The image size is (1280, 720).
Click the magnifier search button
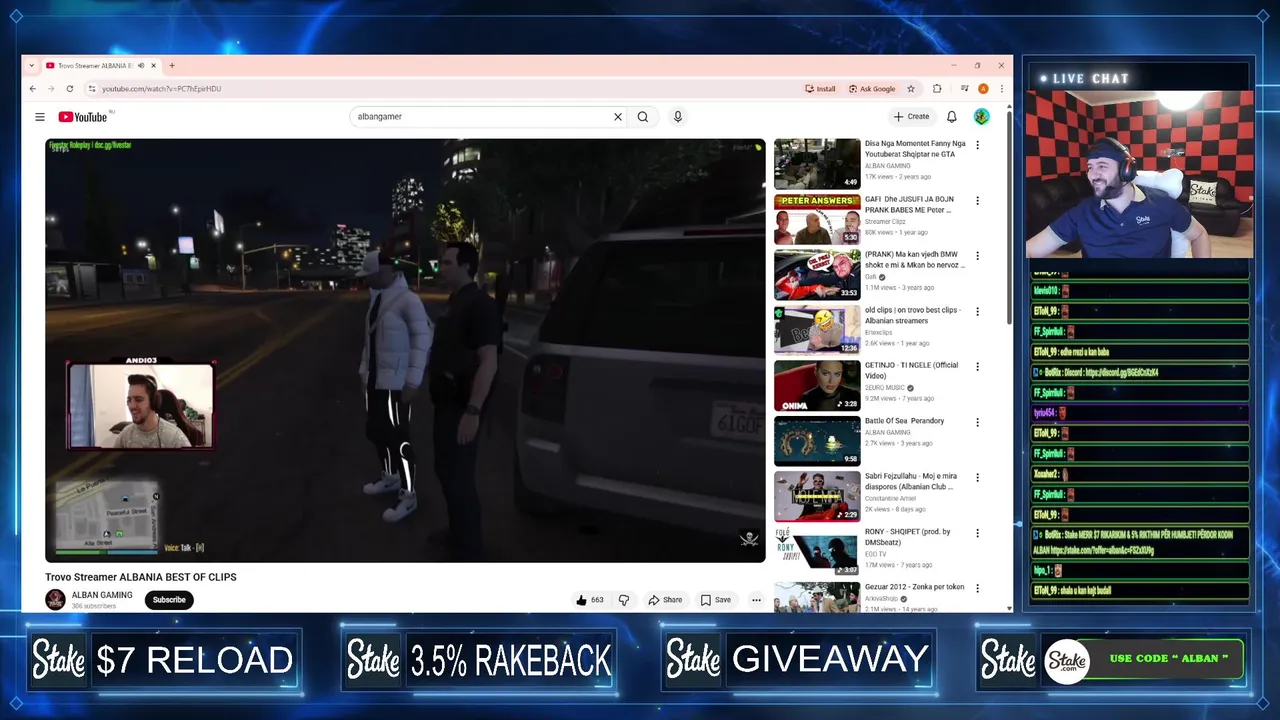643,117
